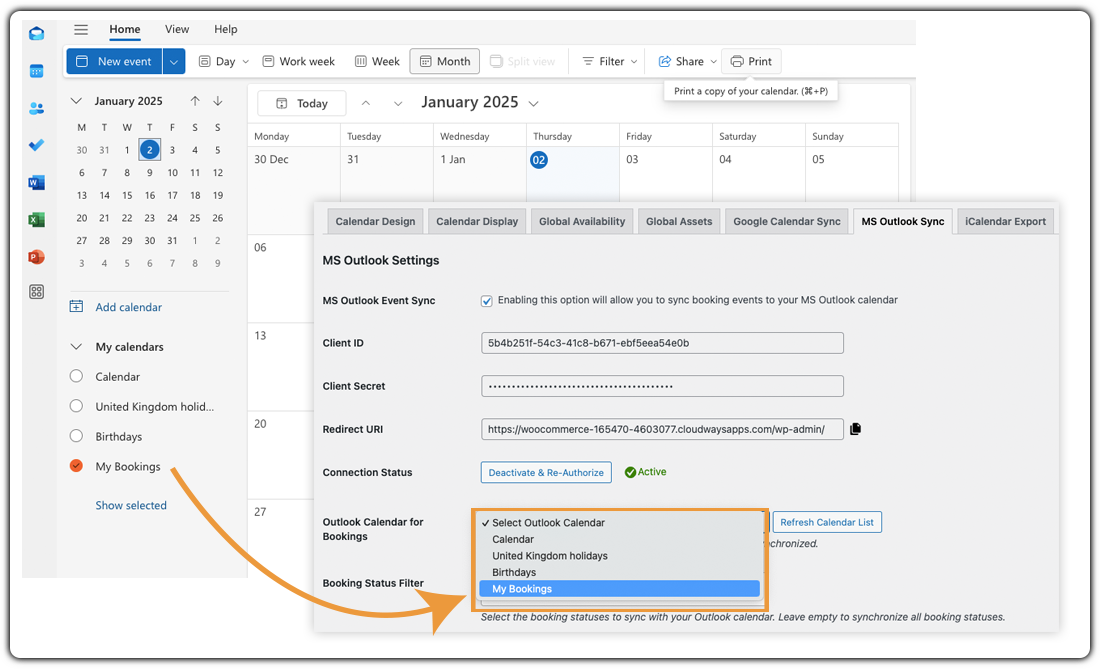Viewport: 1100px width, 669px height.
Task: Click the Split view toolbar item
Action: click(x=523, y=61)
